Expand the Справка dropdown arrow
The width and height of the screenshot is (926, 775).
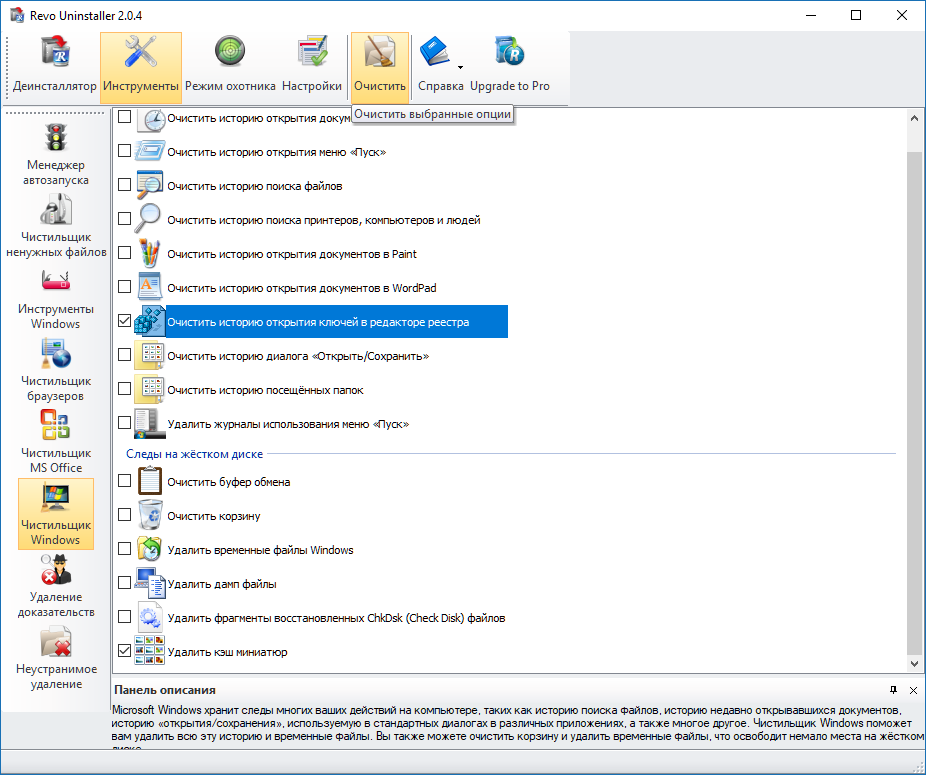[x=460, y=68]
